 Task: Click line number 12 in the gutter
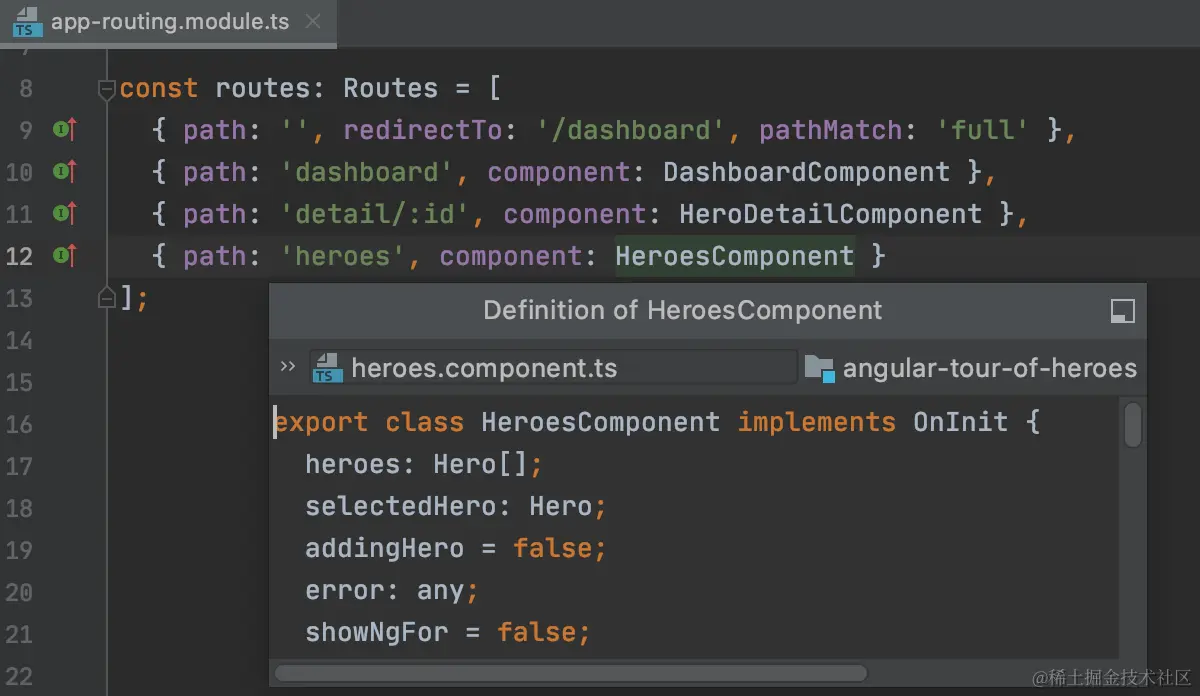pos(19,256)
